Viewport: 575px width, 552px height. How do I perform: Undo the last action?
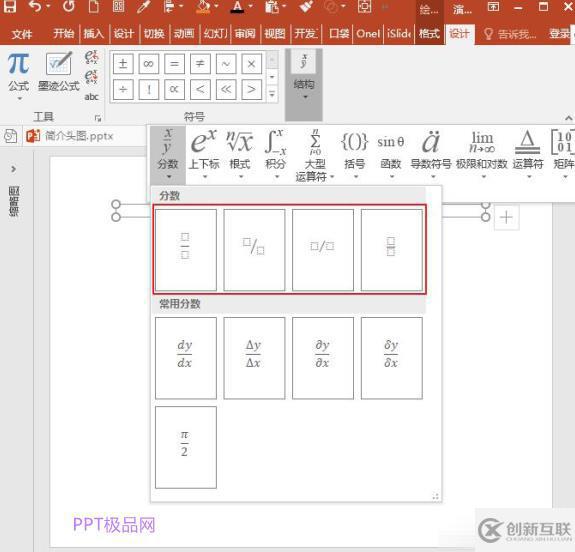tap(36, 6)
